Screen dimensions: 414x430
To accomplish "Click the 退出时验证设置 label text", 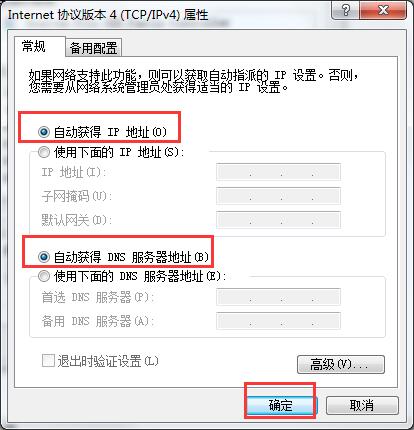I will (108, 361).
